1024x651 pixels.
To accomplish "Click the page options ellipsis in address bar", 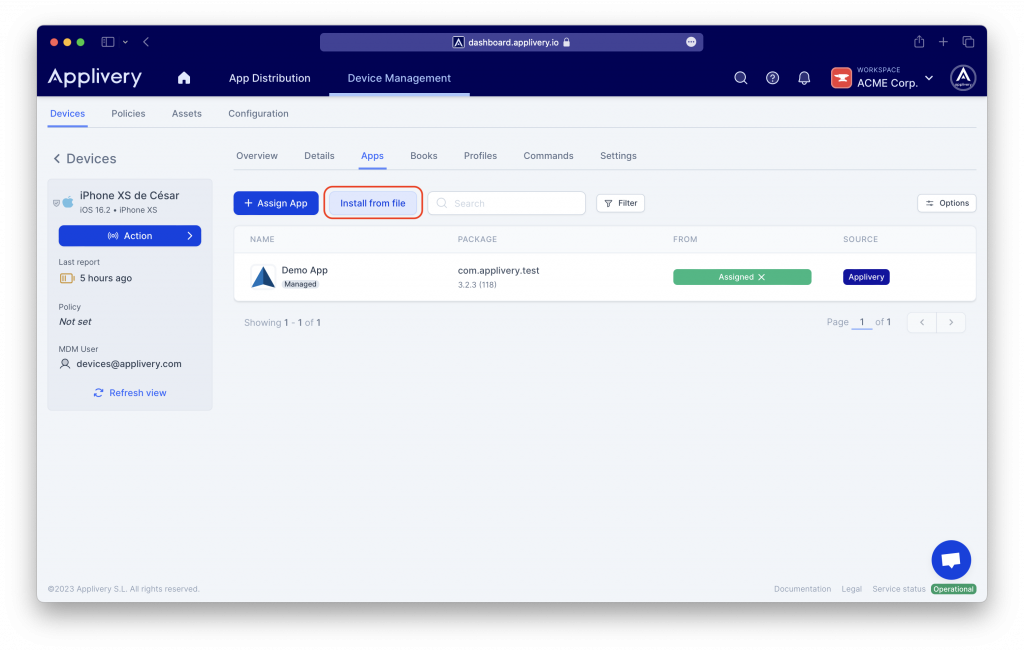I will (x=691, y=42).
